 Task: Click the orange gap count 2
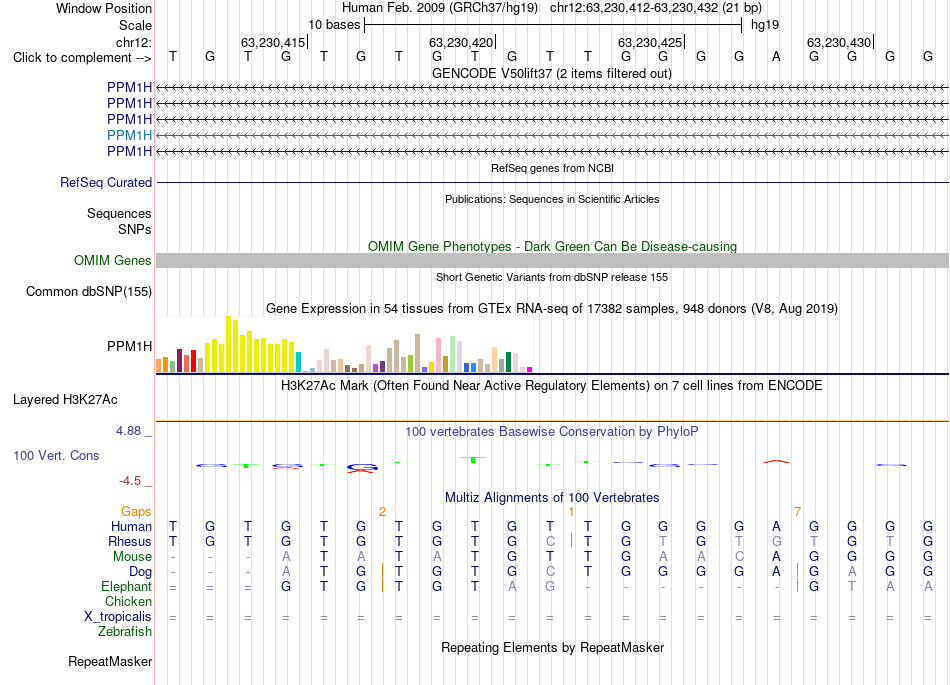[382, 512]
